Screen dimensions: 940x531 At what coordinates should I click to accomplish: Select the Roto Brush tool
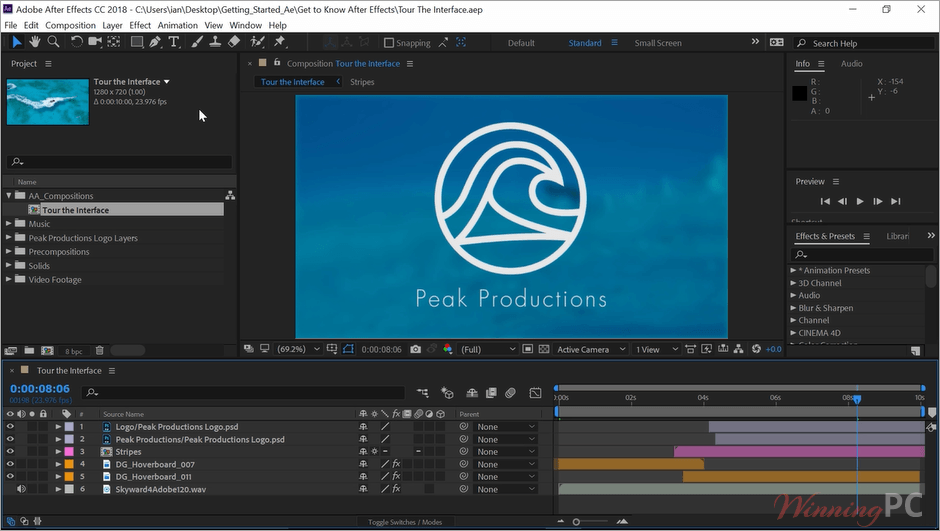(257, 41)
